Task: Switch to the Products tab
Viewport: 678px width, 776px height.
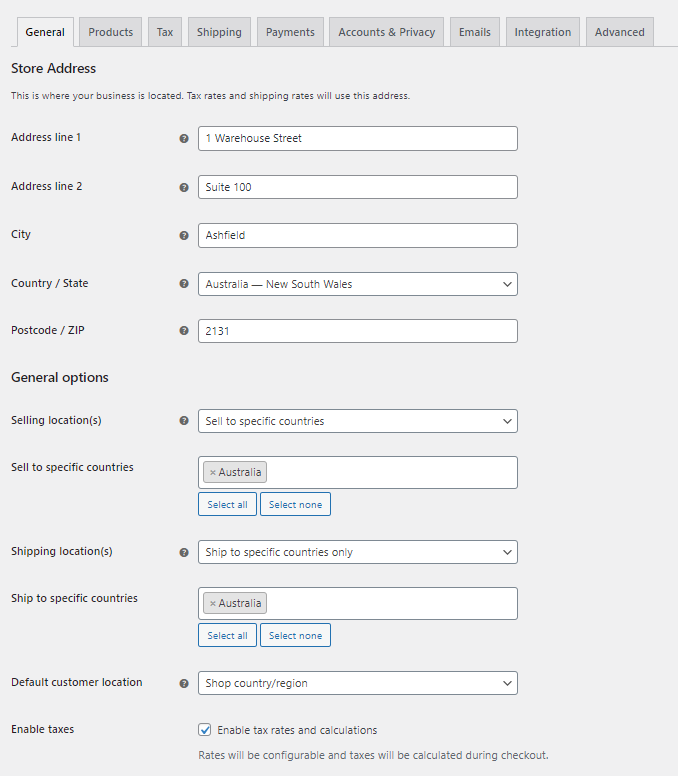Action: pos(110,32)
